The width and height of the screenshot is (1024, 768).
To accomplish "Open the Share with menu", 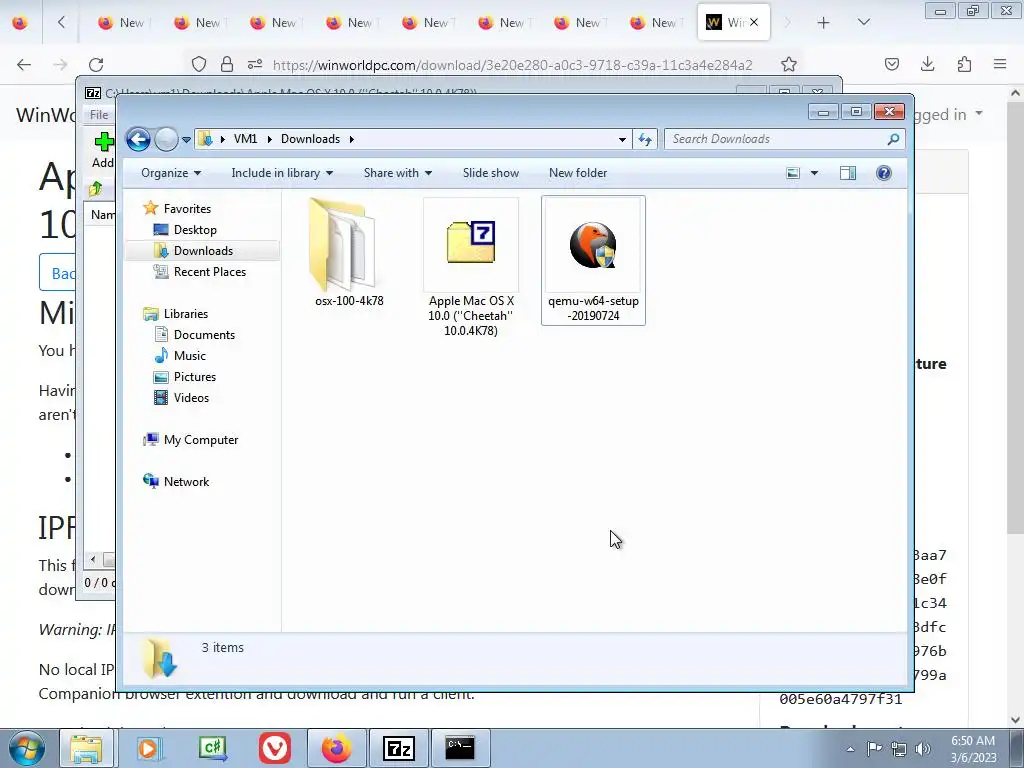I will 398,173.
